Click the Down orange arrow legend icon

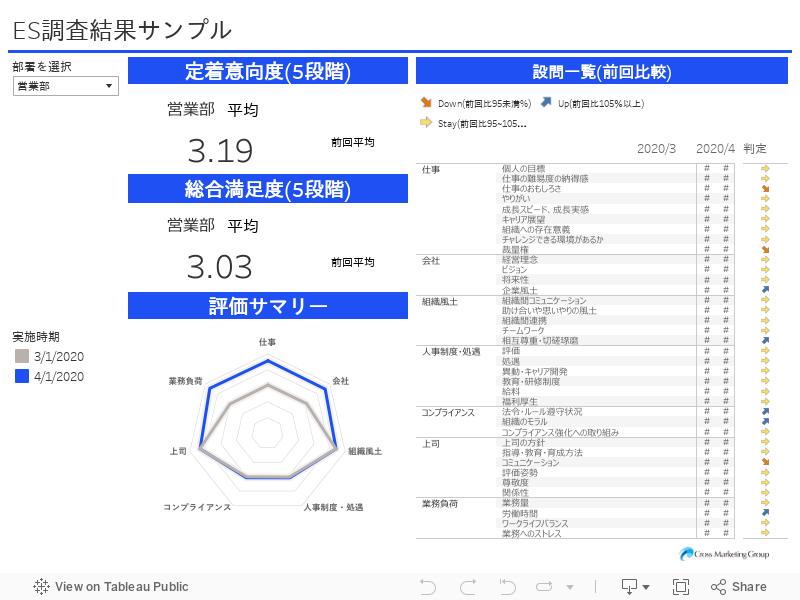coord(426,103)
